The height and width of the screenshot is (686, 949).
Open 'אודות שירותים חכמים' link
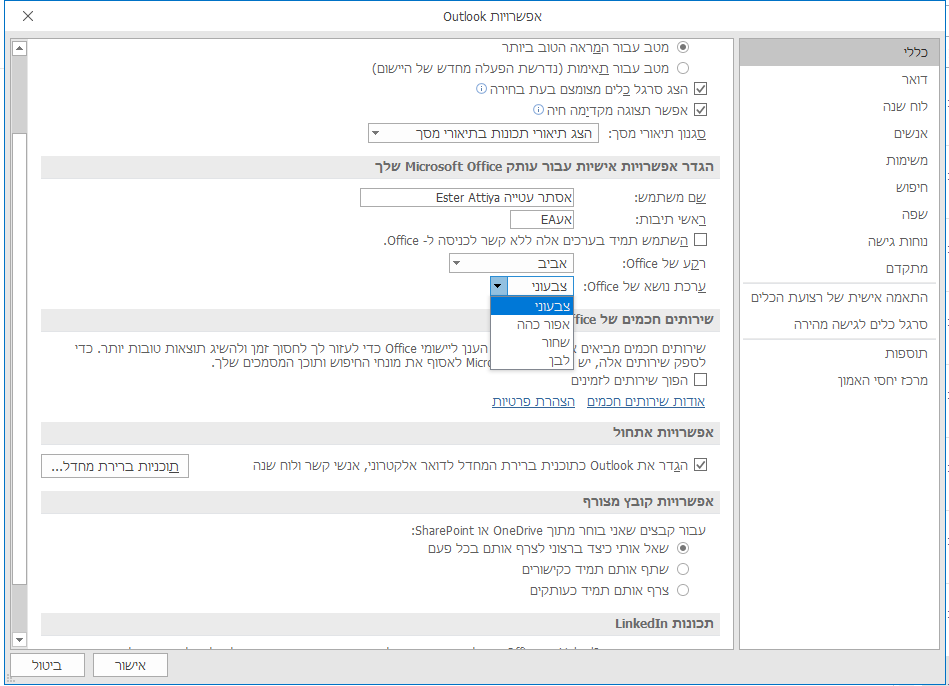(646, 401)
